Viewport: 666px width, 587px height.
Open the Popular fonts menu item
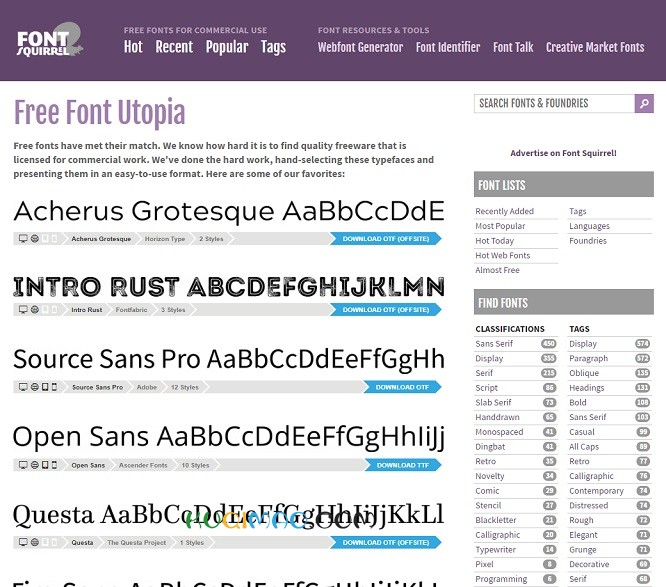coord(227,47)
